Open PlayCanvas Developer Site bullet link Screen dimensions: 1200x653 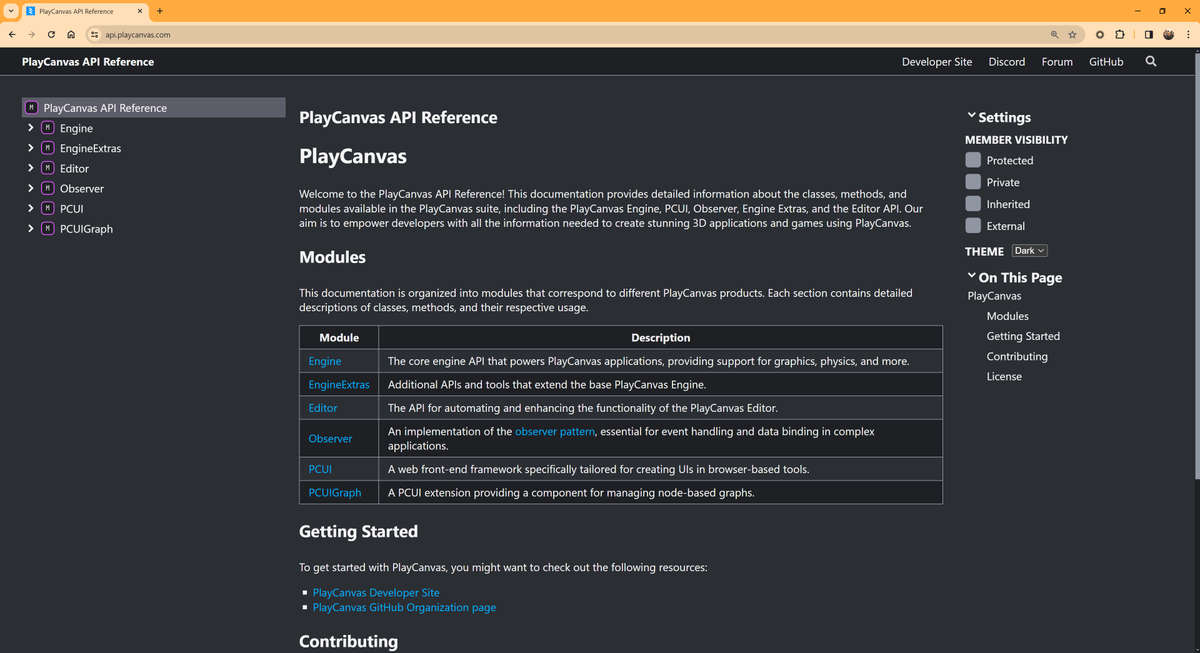point(376,592)
